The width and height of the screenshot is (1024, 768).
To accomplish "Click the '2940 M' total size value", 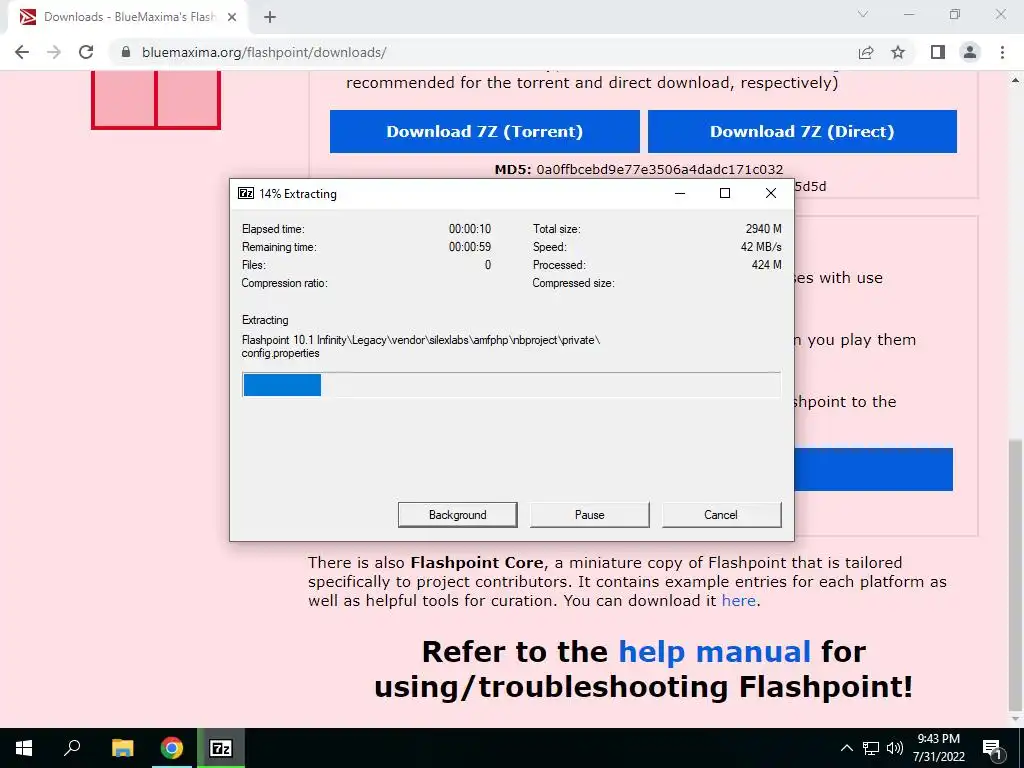I will [x=763, y=229].
